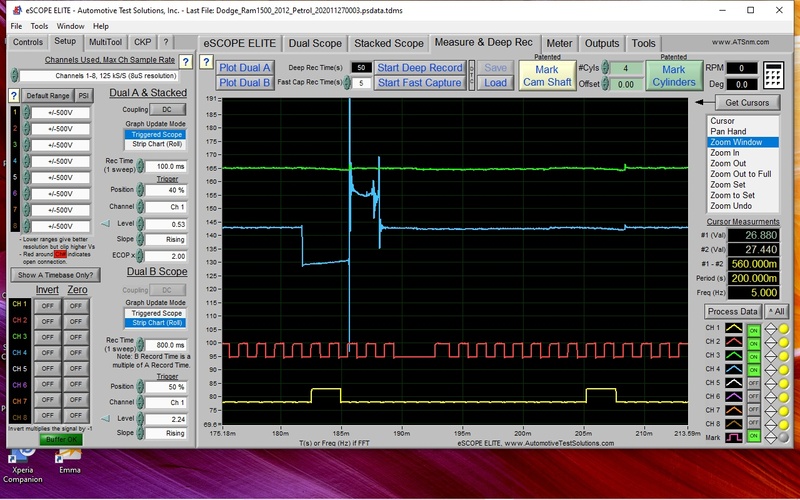Select Strip Chart (Roll) under Dual A mode
This screenshot has width=800, height=500.
point(156,144)
